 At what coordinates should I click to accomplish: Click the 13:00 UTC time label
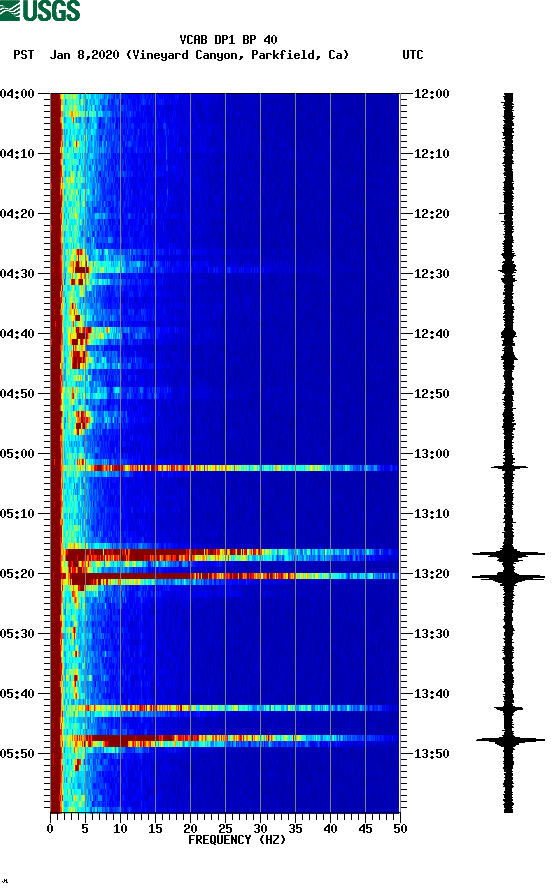click(x=432, y=454)
